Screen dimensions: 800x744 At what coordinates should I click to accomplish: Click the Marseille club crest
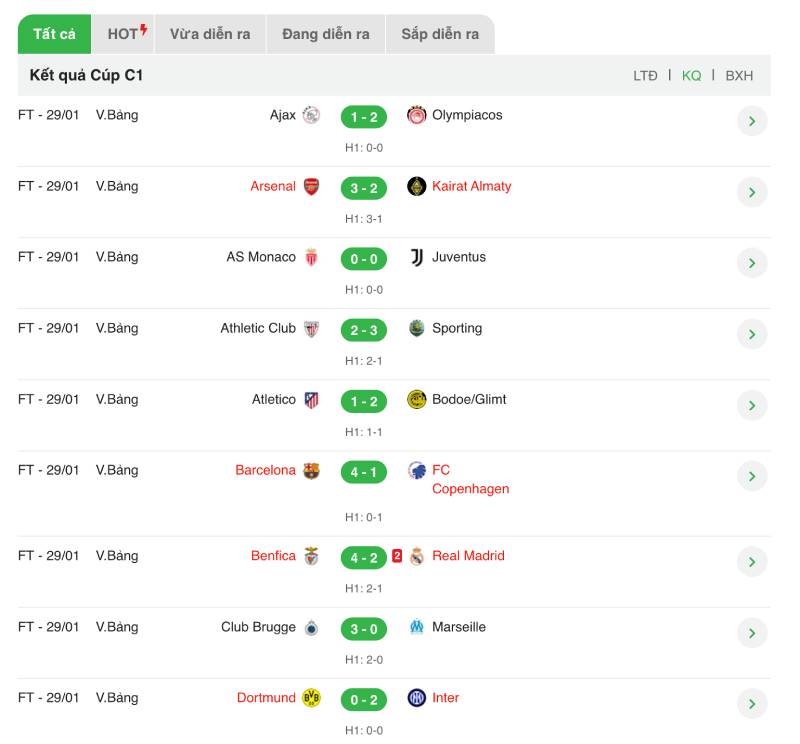point(416,626)
